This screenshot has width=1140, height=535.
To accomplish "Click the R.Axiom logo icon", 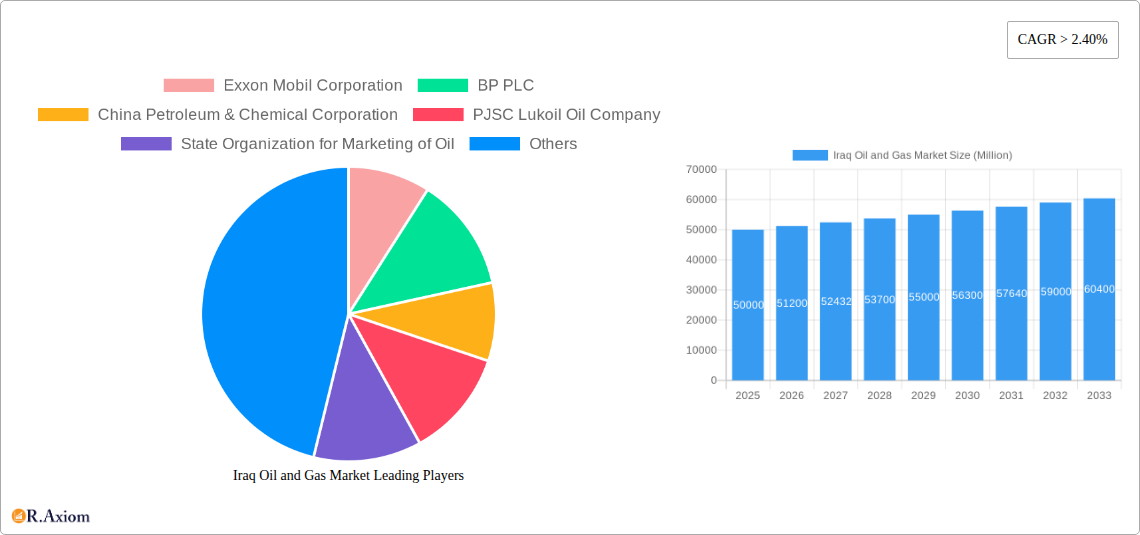I will [x=19, y=516].
